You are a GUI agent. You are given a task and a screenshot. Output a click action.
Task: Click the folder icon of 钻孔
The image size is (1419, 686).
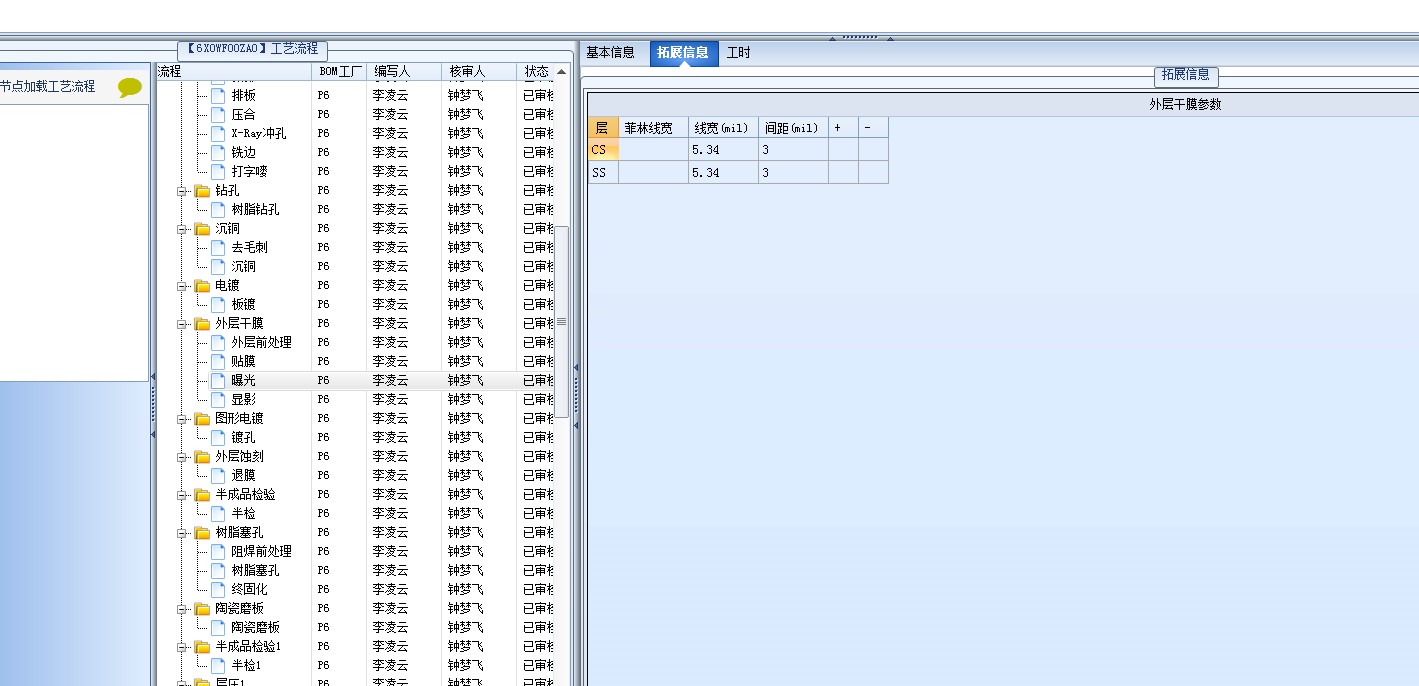pos(203,191)
